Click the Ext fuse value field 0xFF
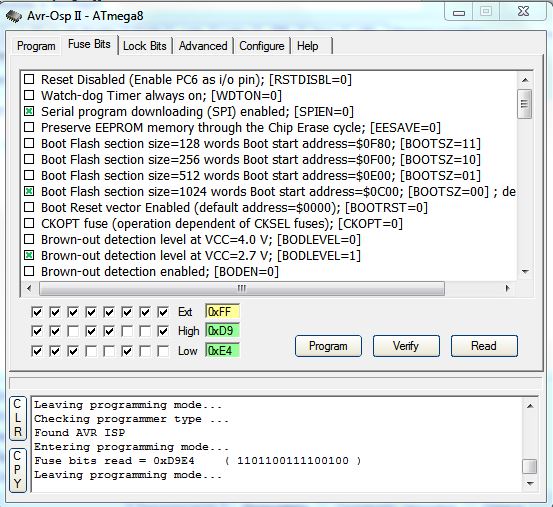Screen dimensions: 553x507 (x=223, y=312)
